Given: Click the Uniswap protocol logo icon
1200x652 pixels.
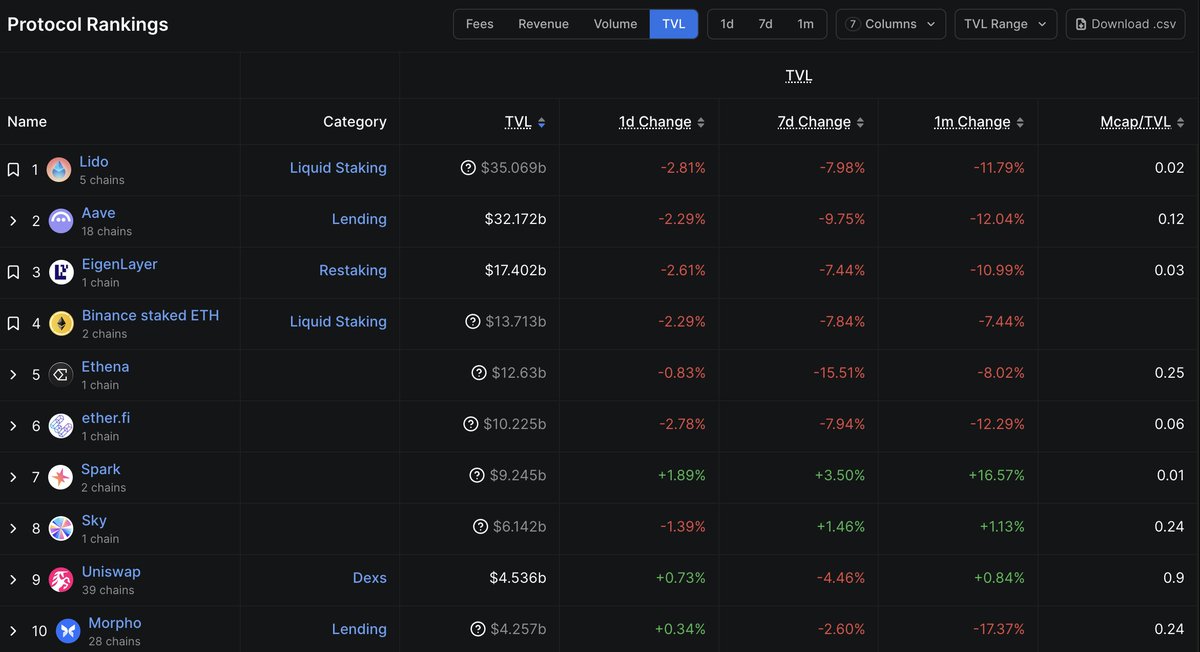Looking at the screenshot, I should coord(61,579).
